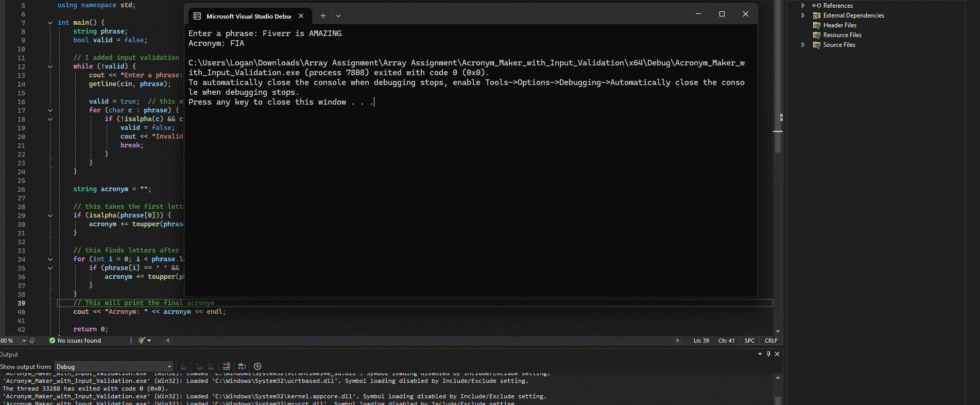Expand the Source Files folder arrow
This screenshot has width=980, height=405.
click(x=803, y=45)
